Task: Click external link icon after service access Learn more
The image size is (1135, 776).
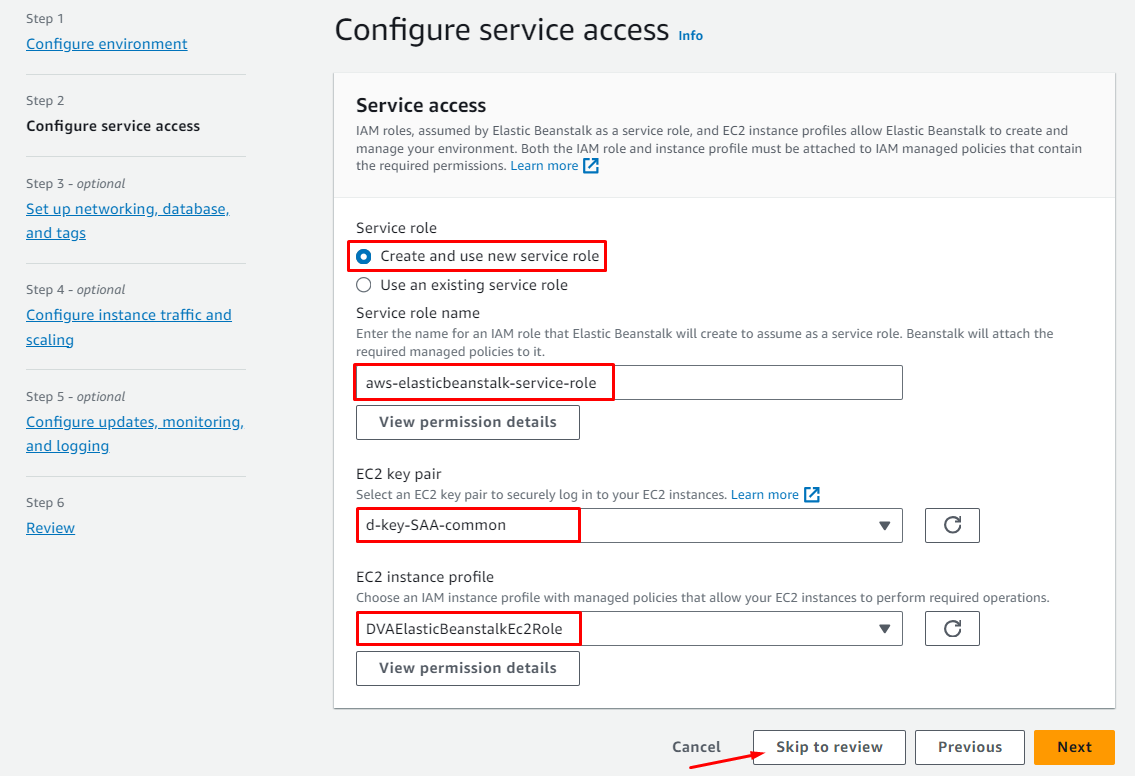Action: 591,166
